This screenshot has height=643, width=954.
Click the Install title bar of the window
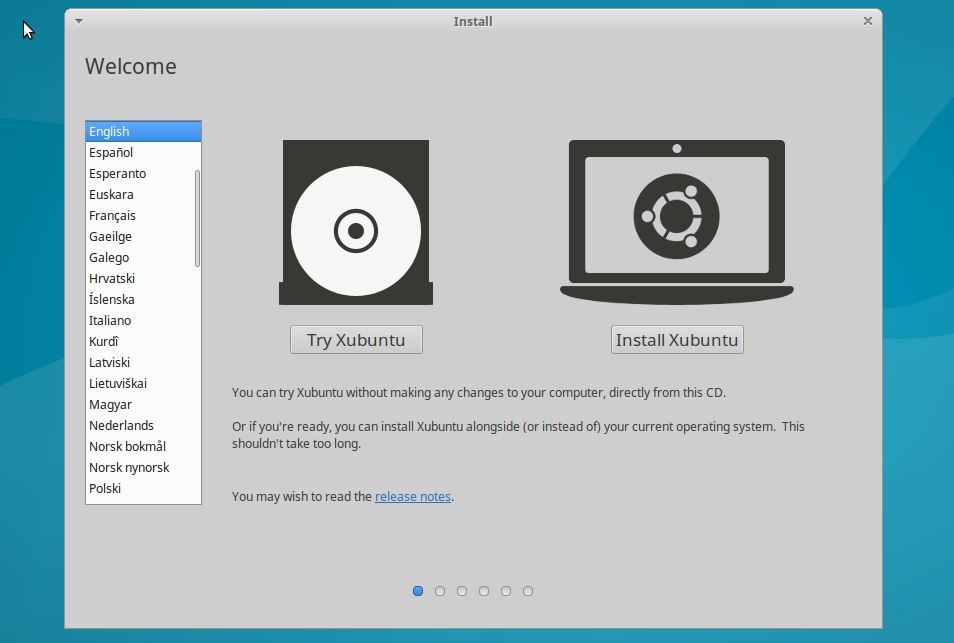pyautogui.click(x=472, y=20)
